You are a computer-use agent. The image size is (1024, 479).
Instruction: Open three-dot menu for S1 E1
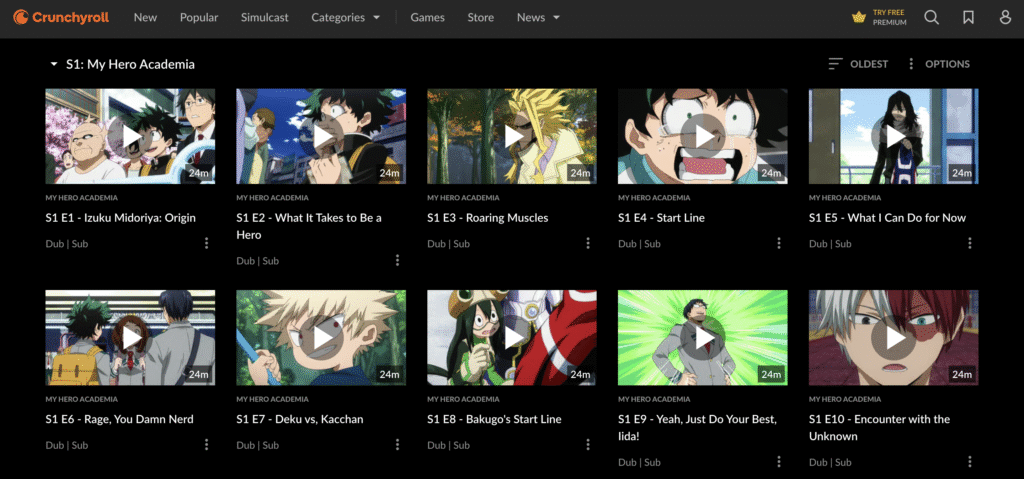206,243
